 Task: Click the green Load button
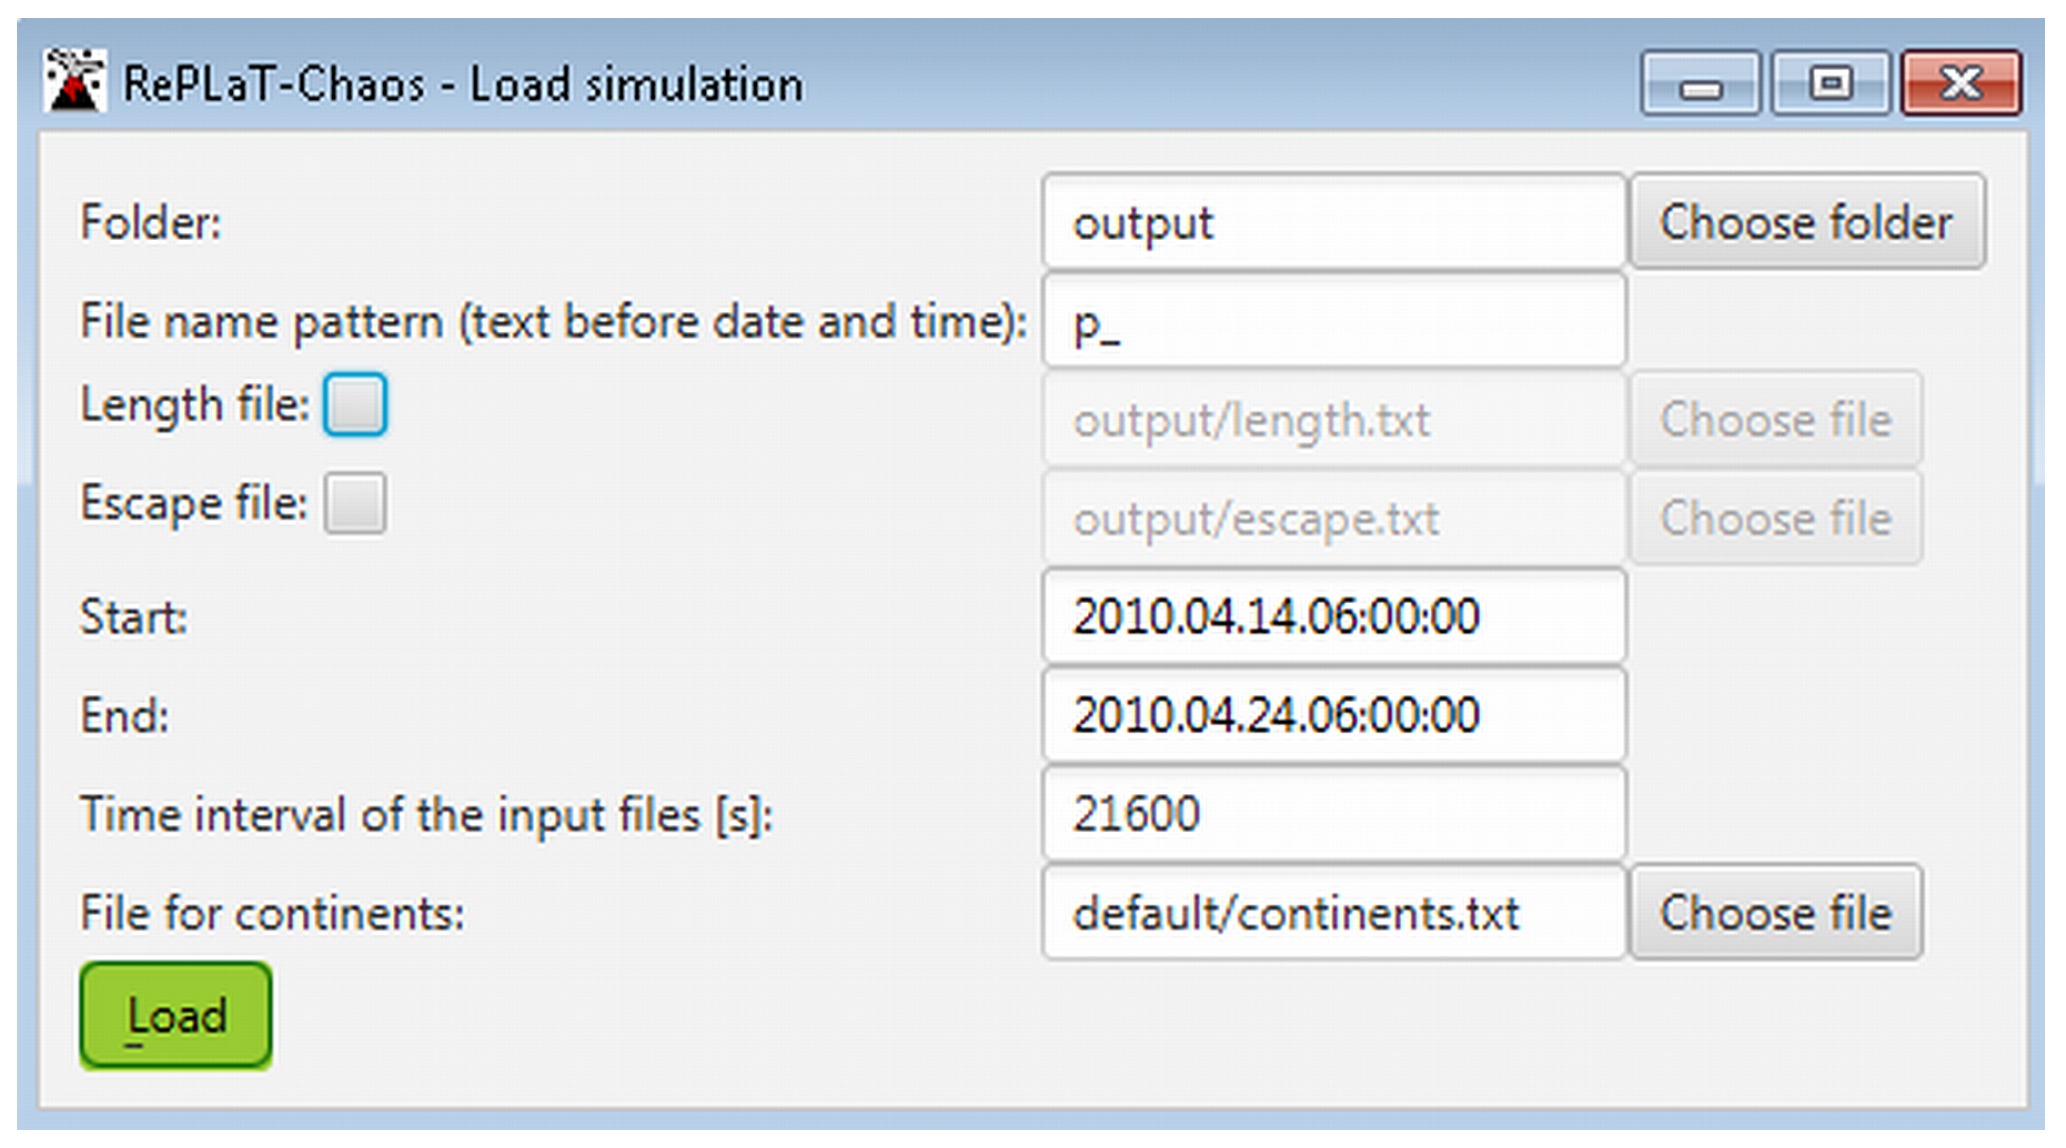(176, 1015)
